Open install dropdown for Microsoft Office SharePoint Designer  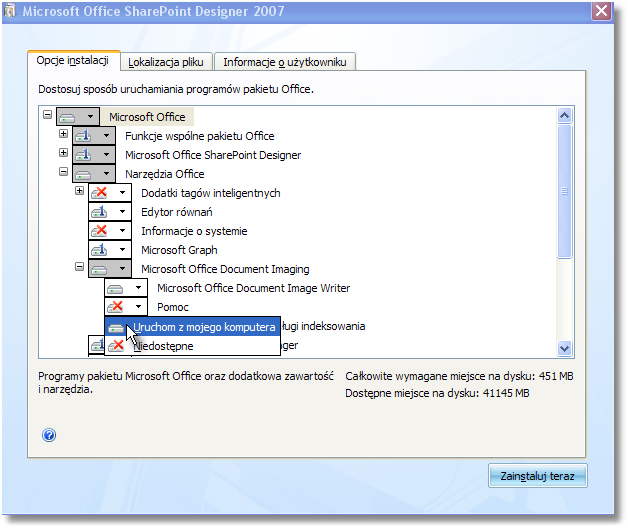coord(107,155)
